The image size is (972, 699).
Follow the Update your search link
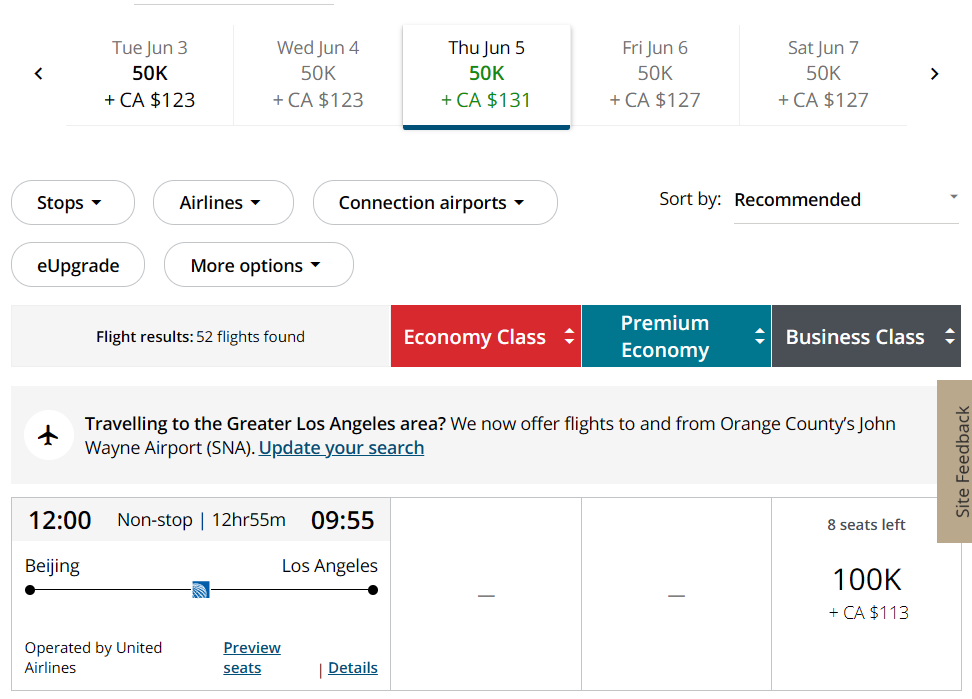tap(341, 448)
